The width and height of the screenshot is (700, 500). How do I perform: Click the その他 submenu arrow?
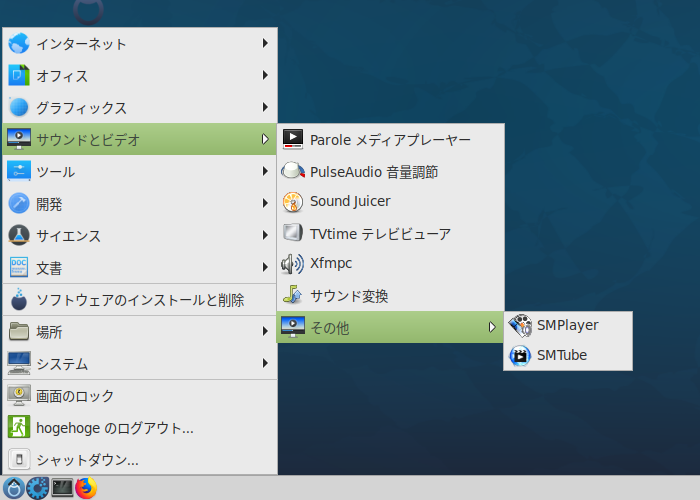click(x=492, y=327)
